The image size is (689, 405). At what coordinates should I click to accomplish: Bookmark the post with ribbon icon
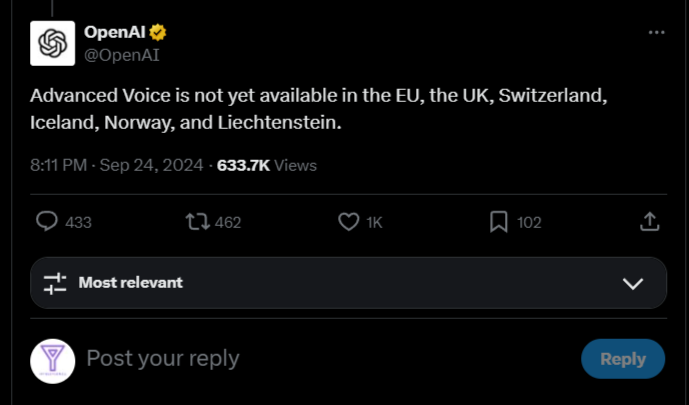(x=499, y=222)
